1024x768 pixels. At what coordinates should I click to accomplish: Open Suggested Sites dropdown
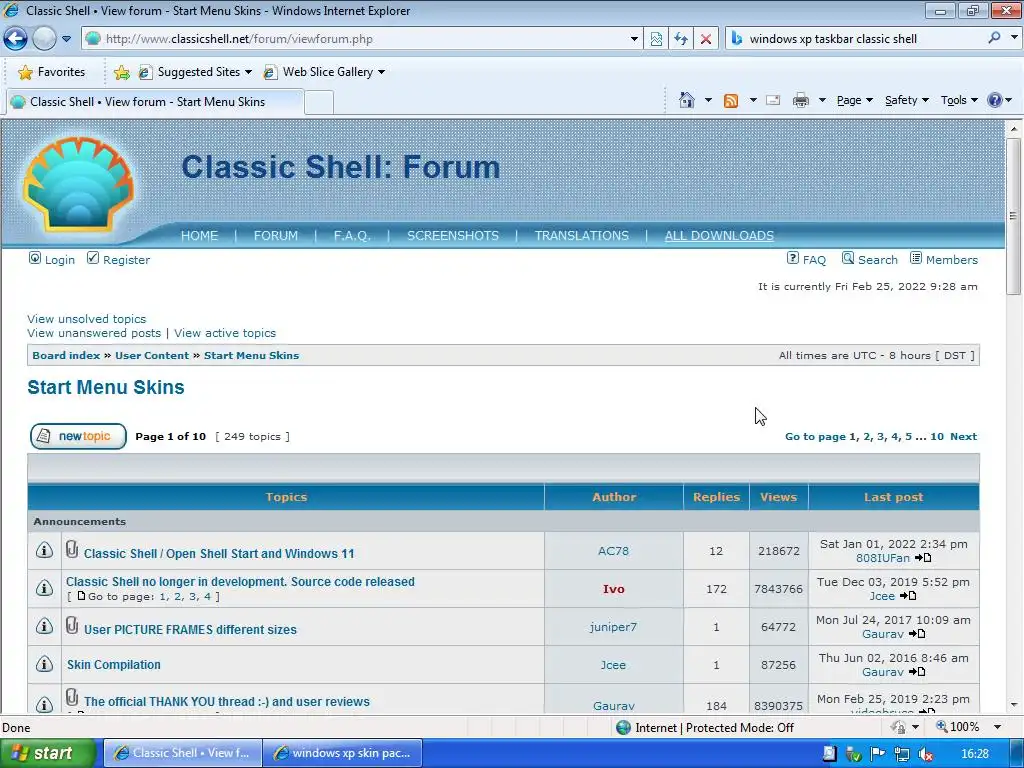[195, 72]
